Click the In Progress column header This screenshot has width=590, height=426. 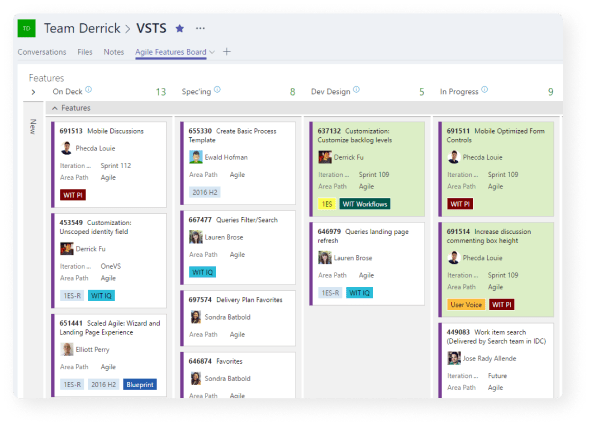pyautogui.click(x=459, y=91)
